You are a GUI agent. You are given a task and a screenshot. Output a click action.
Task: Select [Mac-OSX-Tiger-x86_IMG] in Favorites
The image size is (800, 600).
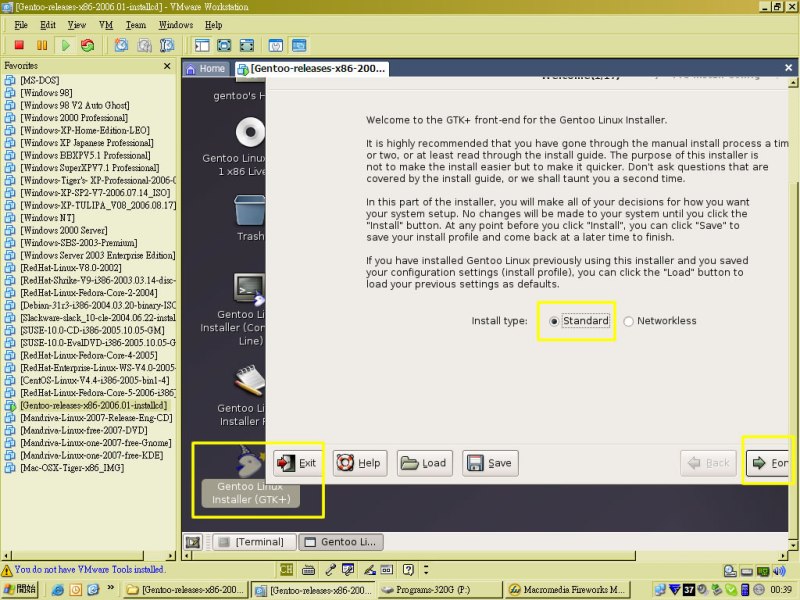[72, 468]
